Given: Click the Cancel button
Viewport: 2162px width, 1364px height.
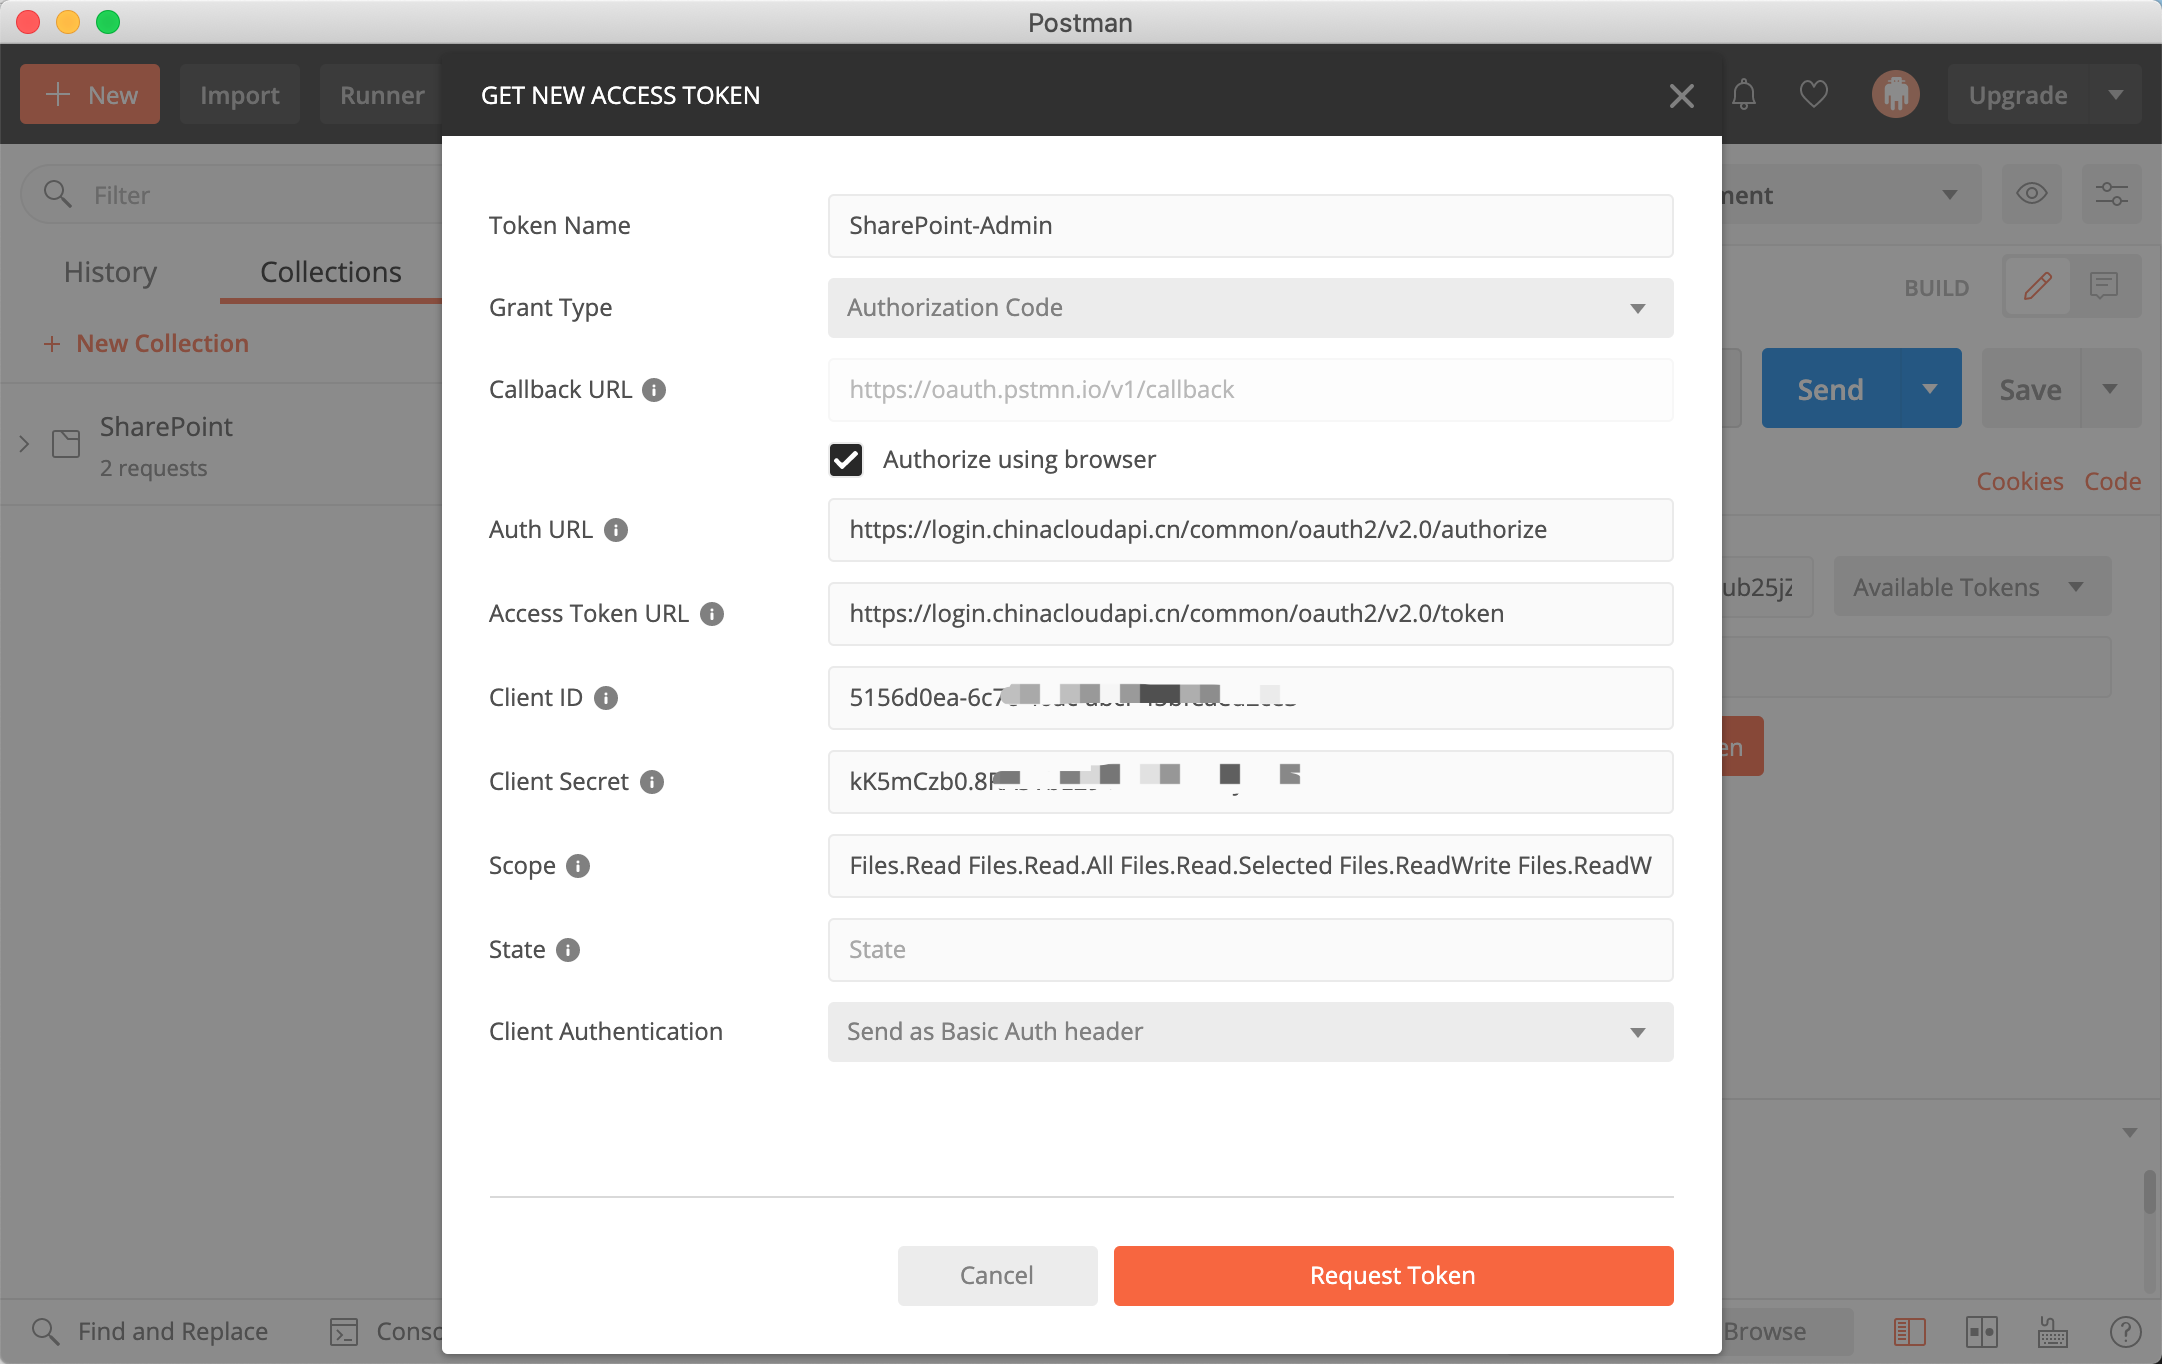Looking at the screenshot, I should (997, 1276).
